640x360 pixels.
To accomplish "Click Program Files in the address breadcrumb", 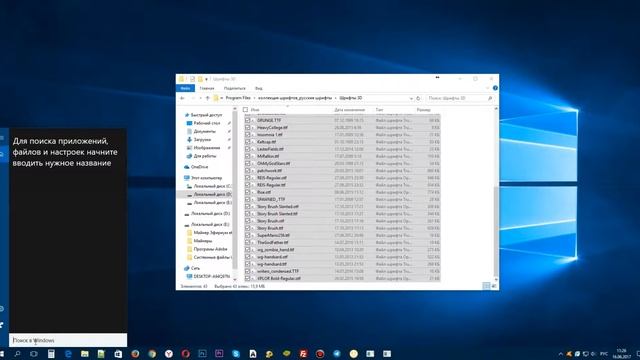I will pos(238,98).
